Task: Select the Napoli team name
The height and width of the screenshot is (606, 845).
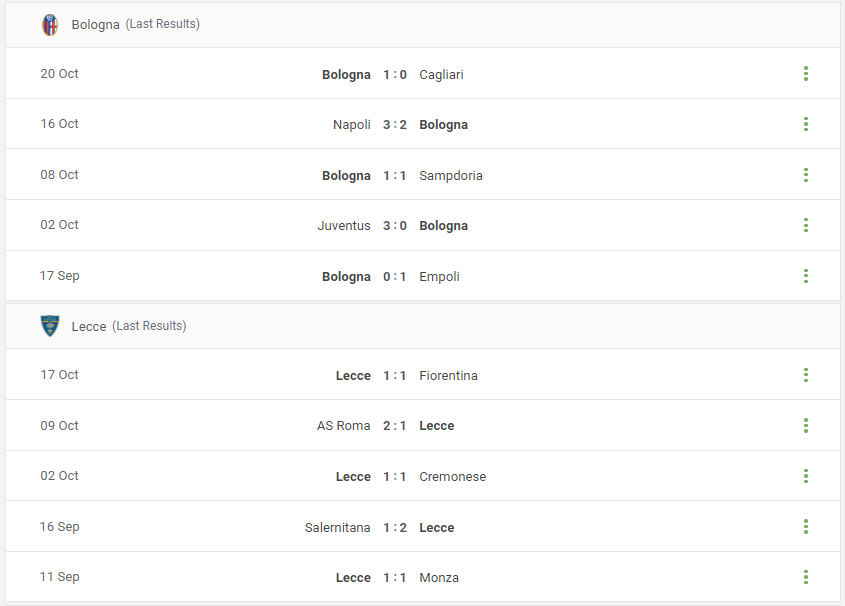Action: (x=351, y=124)
